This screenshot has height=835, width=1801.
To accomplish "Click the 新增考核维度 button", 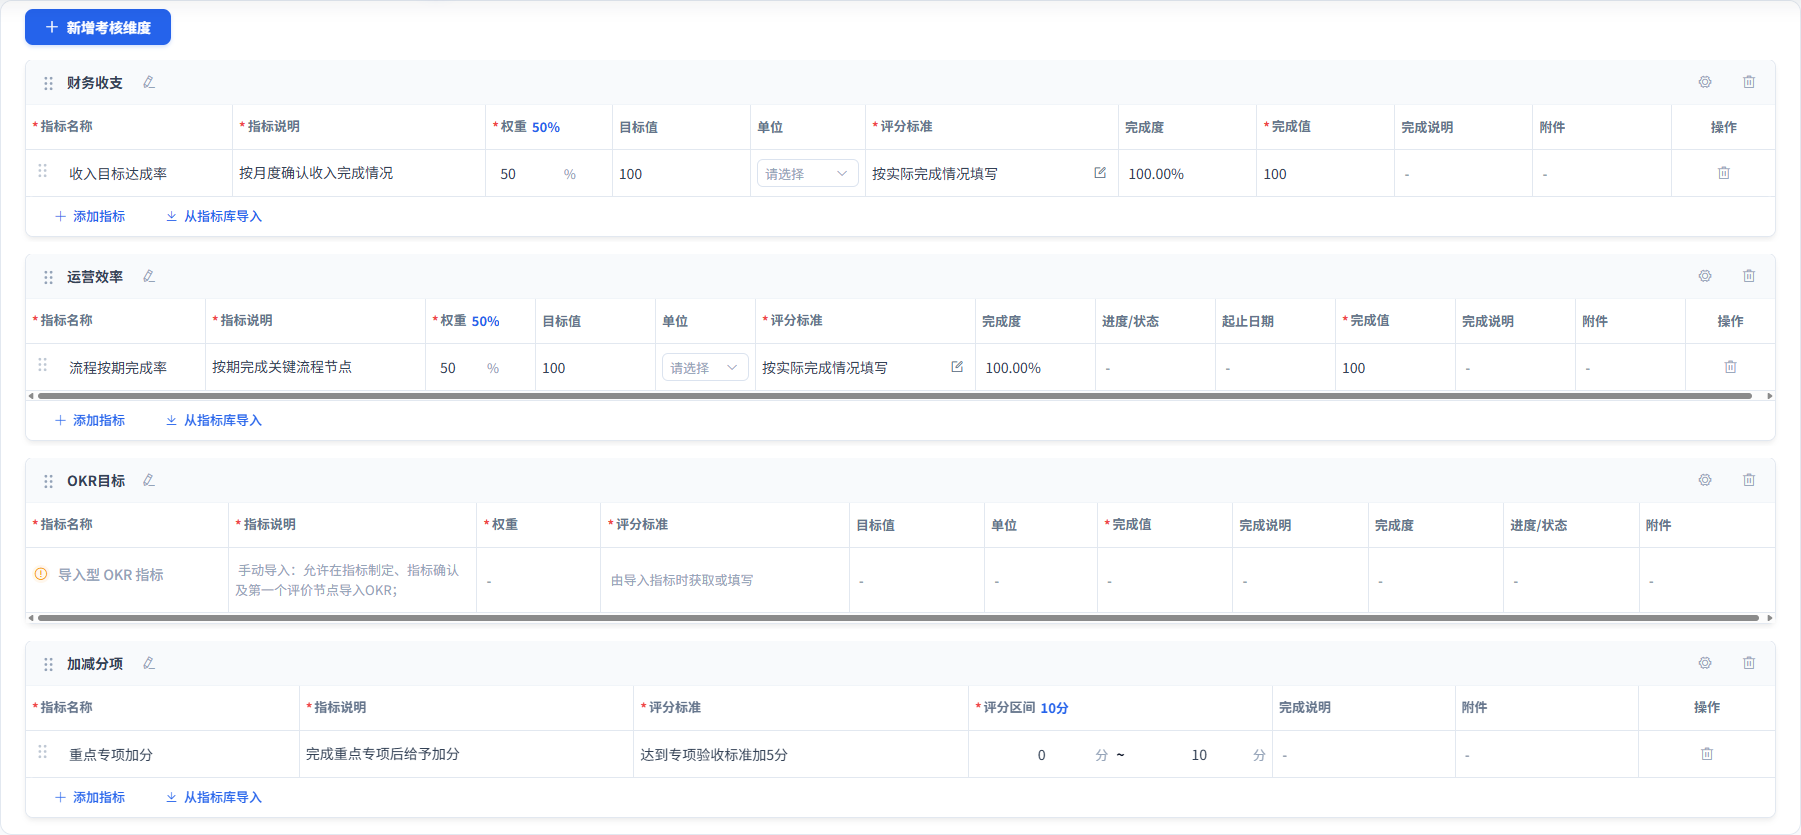I will (98, 27).
